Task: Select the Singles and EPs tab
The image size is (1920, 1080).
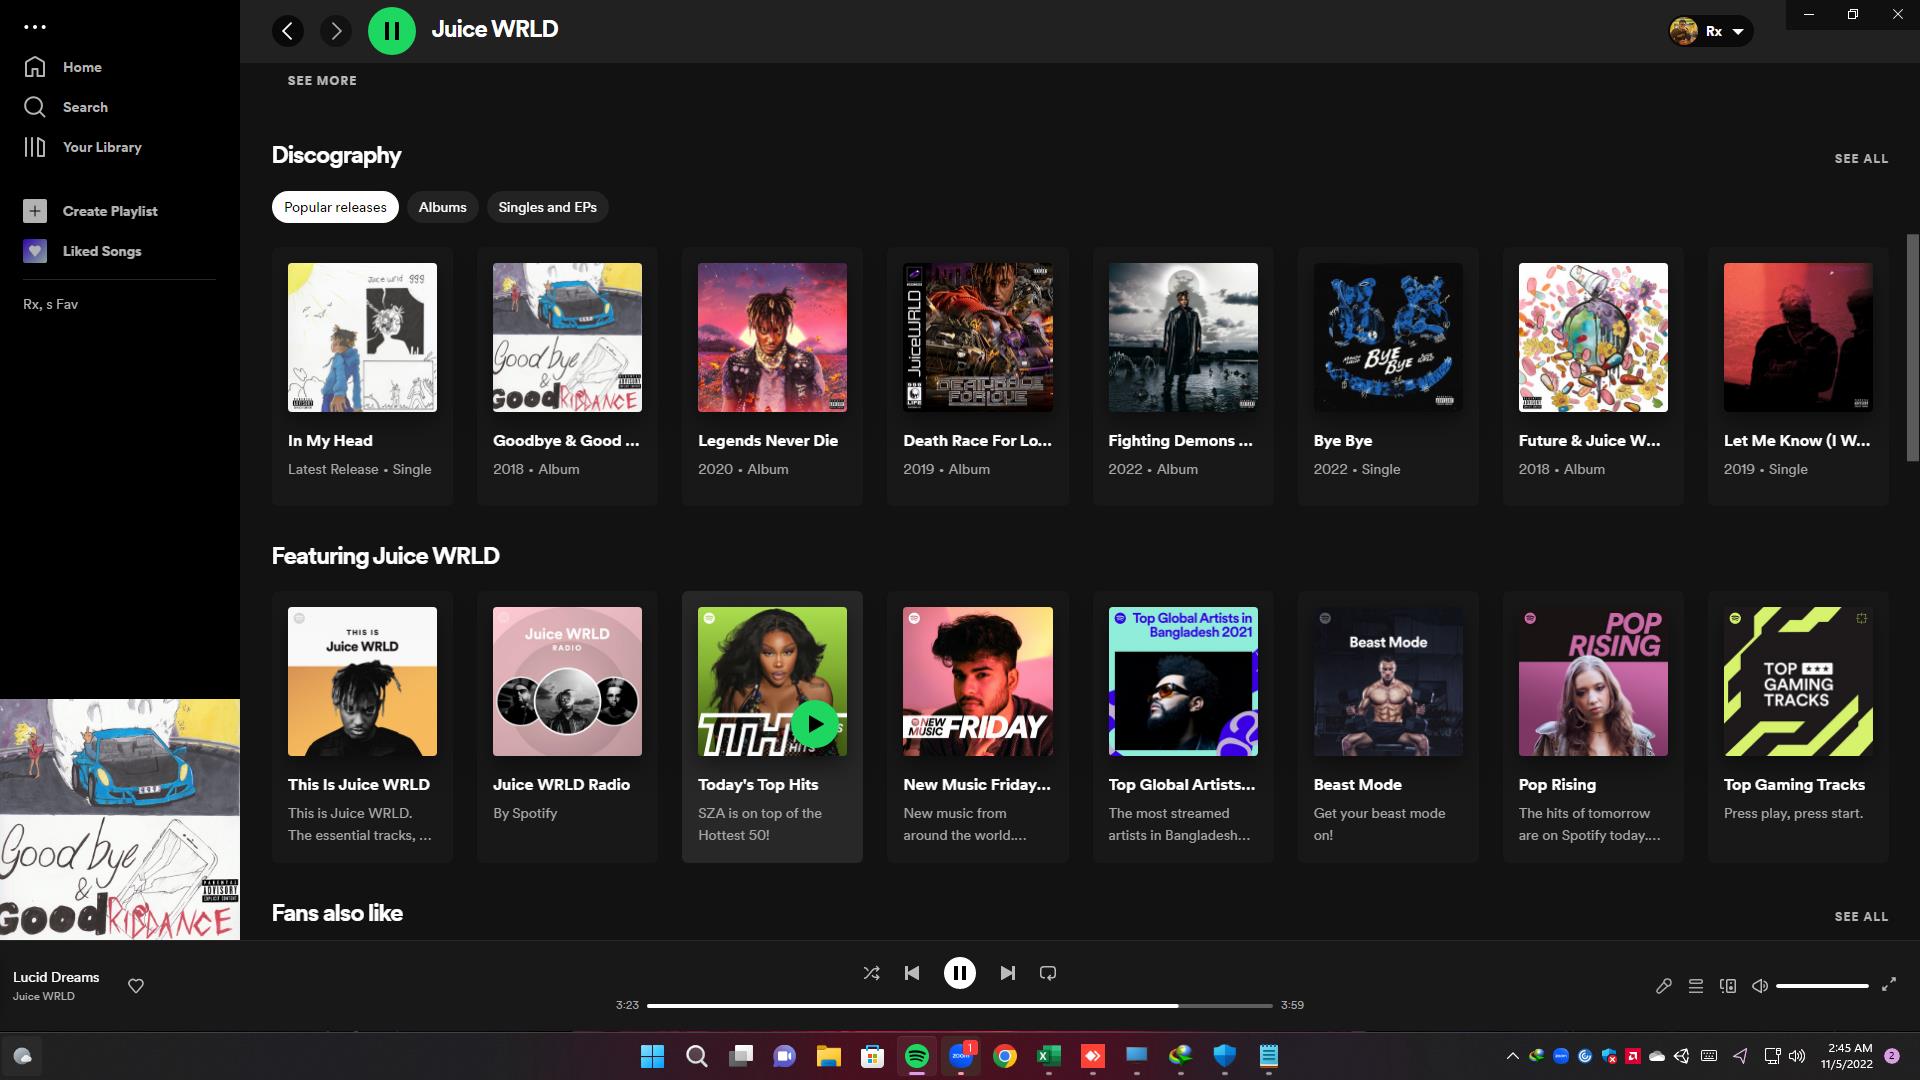Action: point(547,207)
